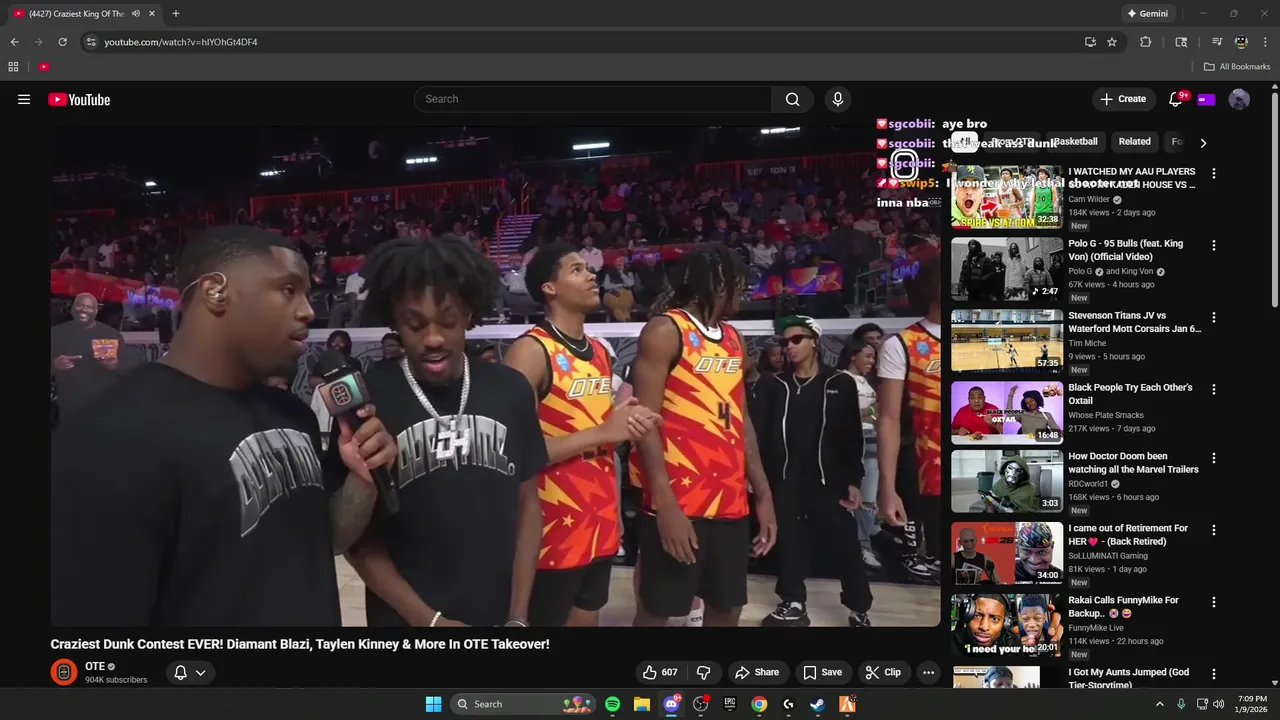Open Gemini in Chrome
The width and height of the screenshot is (1280, 720).
(x=1147, y=13)
